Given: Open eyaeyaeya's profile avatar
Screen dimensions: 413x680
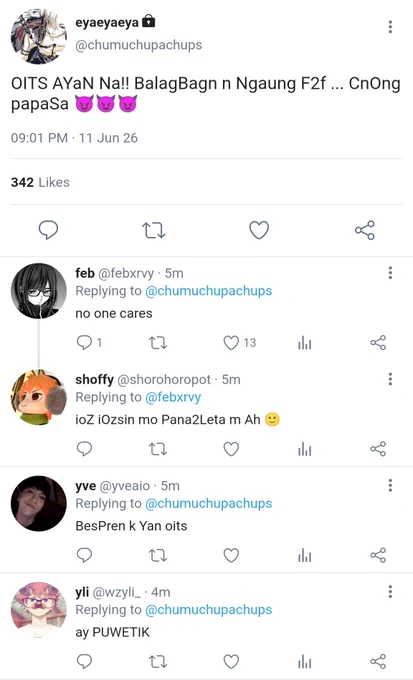Looking at the screenshot, I should tap(39, 36).
